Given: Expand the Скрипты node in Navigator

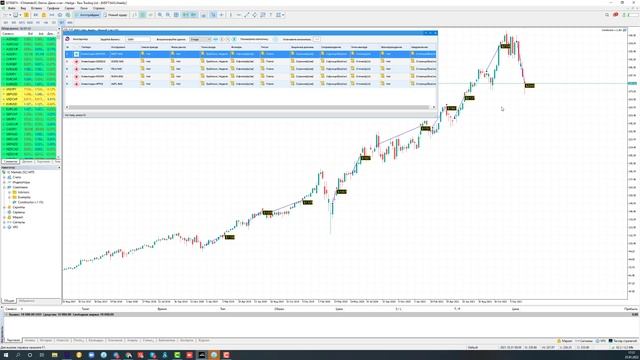Looking at the screenshot, I should [4, 207].
